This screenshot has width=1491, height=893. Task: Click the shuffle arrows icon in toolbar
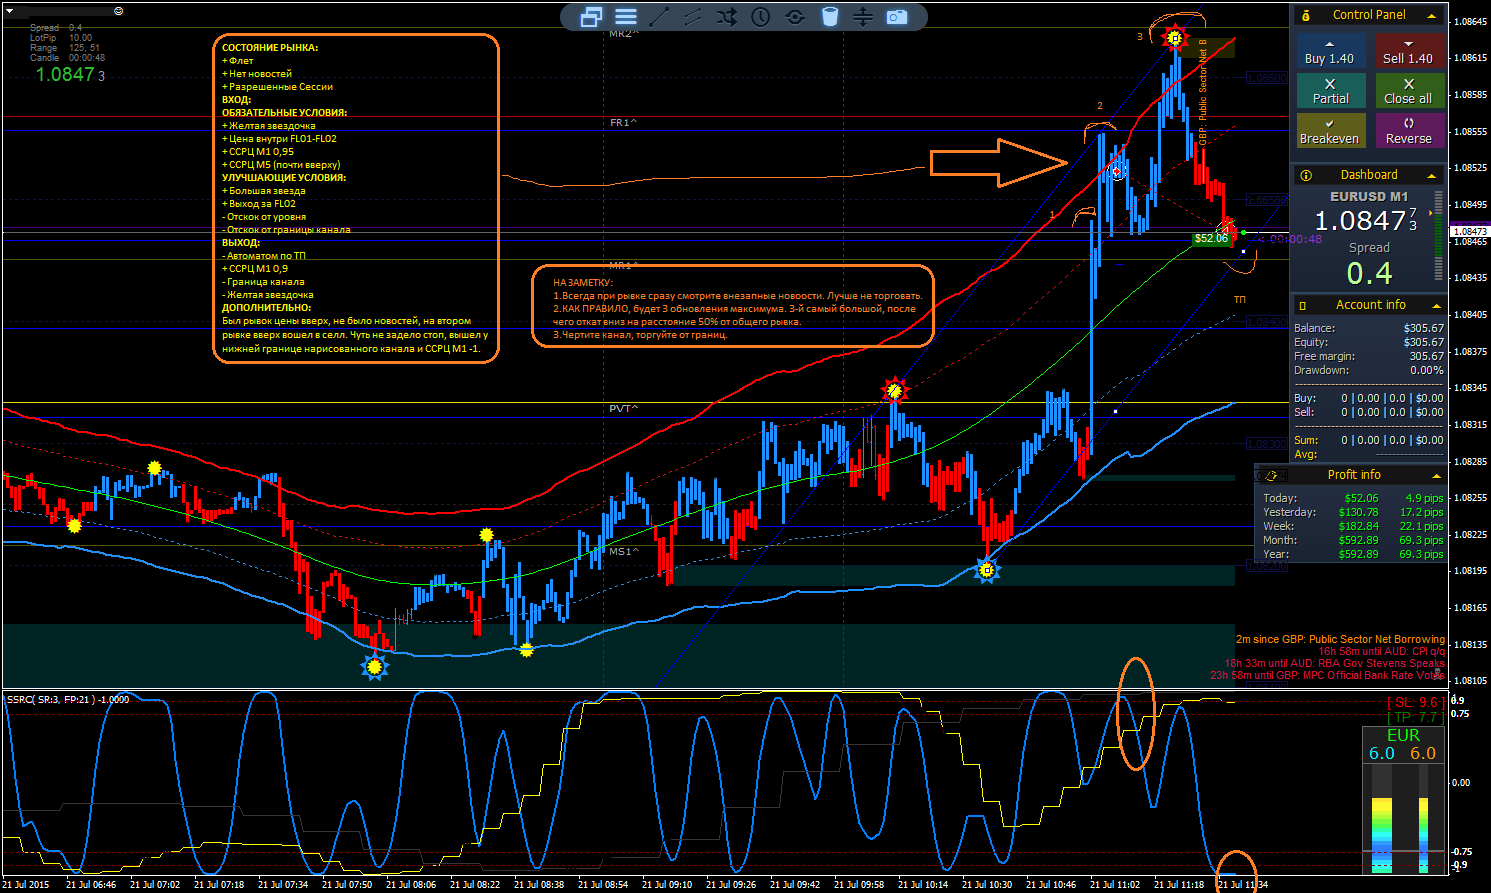[726, 17]
